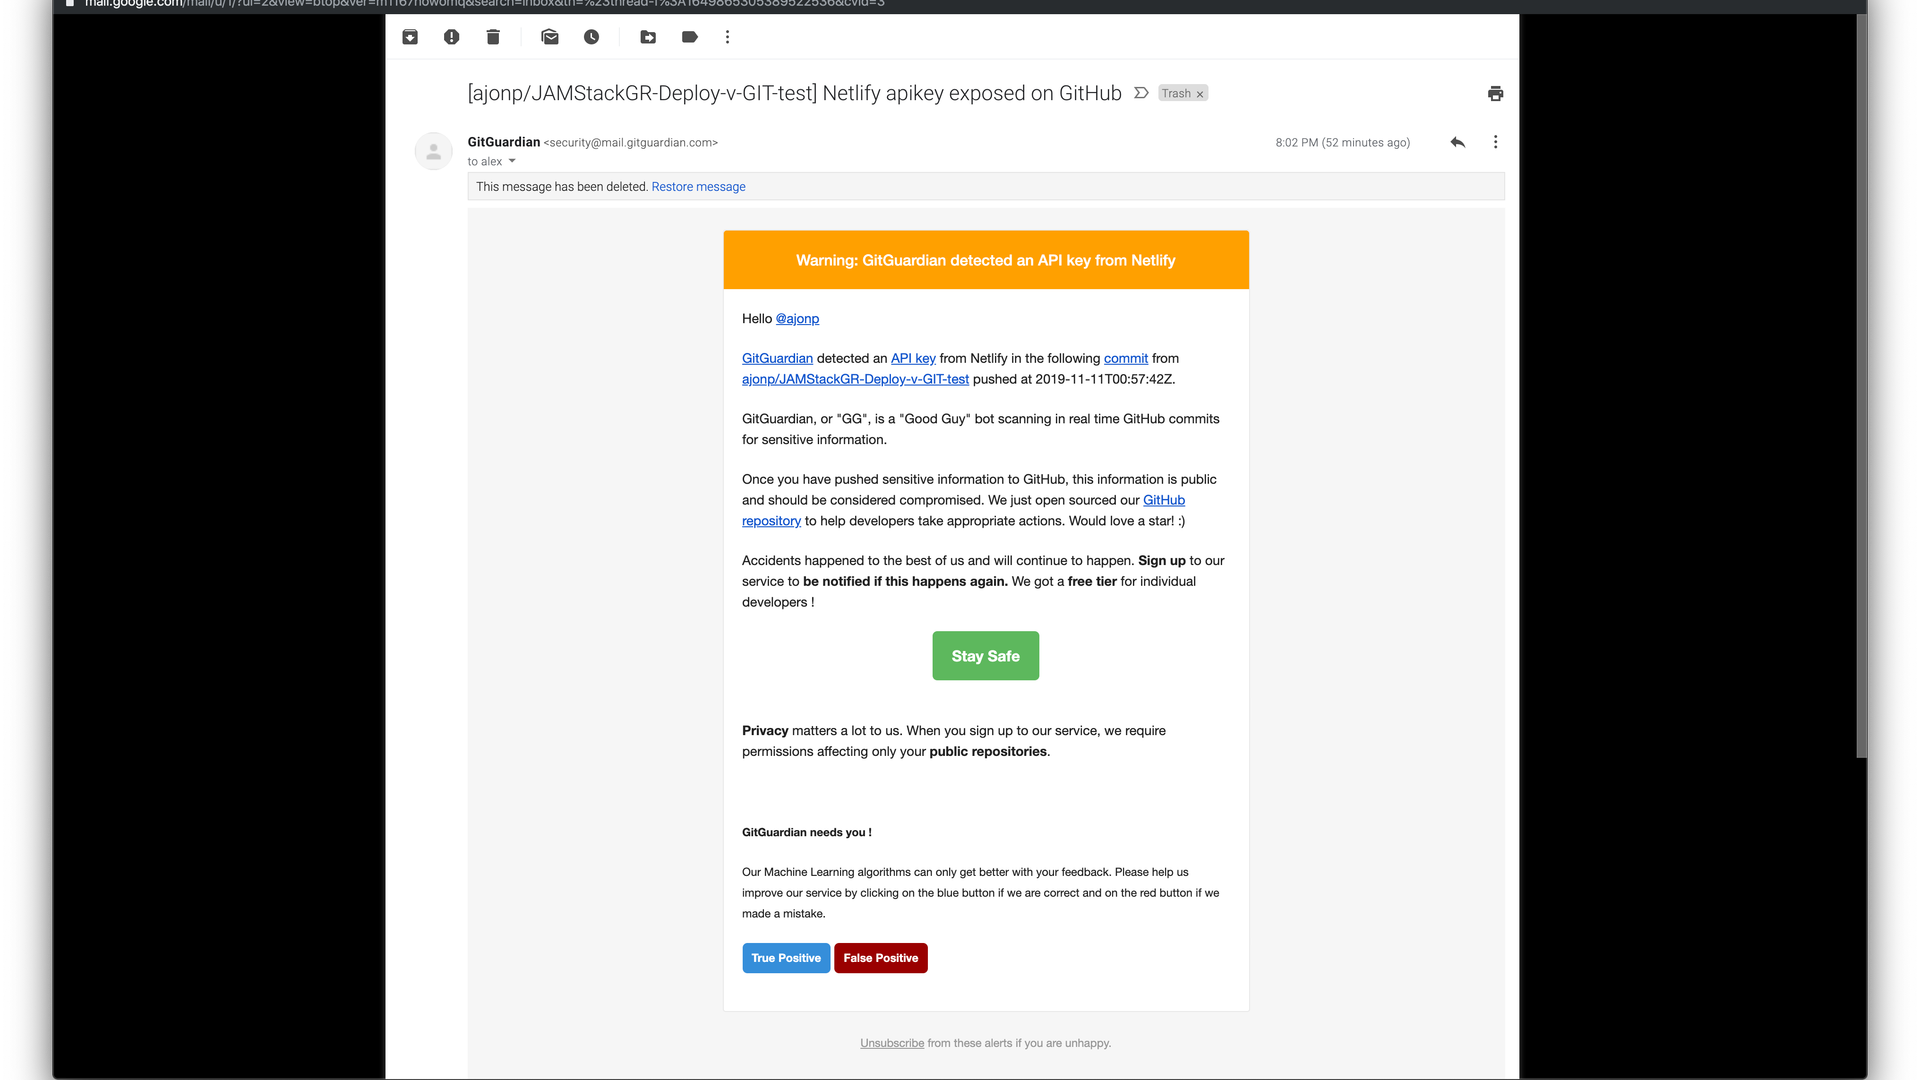Open message More menu beside reply
Viewport: 1920px width, 1080px height.
coord(1495,142)
